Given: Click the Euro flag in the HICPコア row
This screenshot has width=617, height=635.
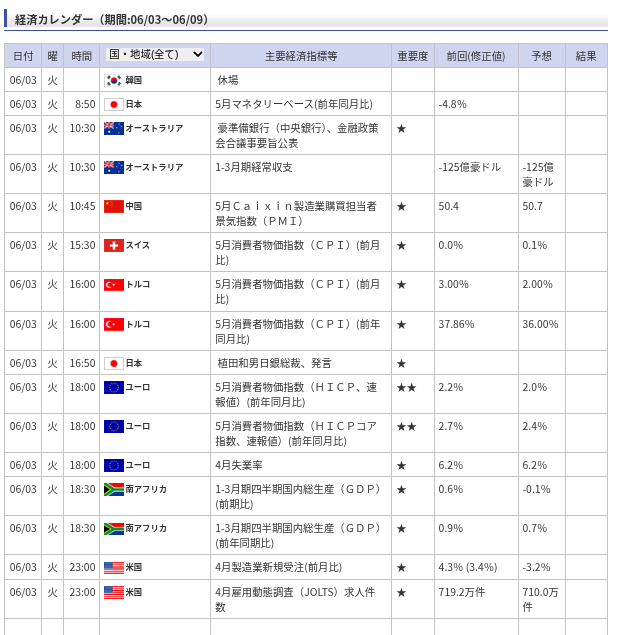Looking at the screenshot, I should [x=114, y=426].
